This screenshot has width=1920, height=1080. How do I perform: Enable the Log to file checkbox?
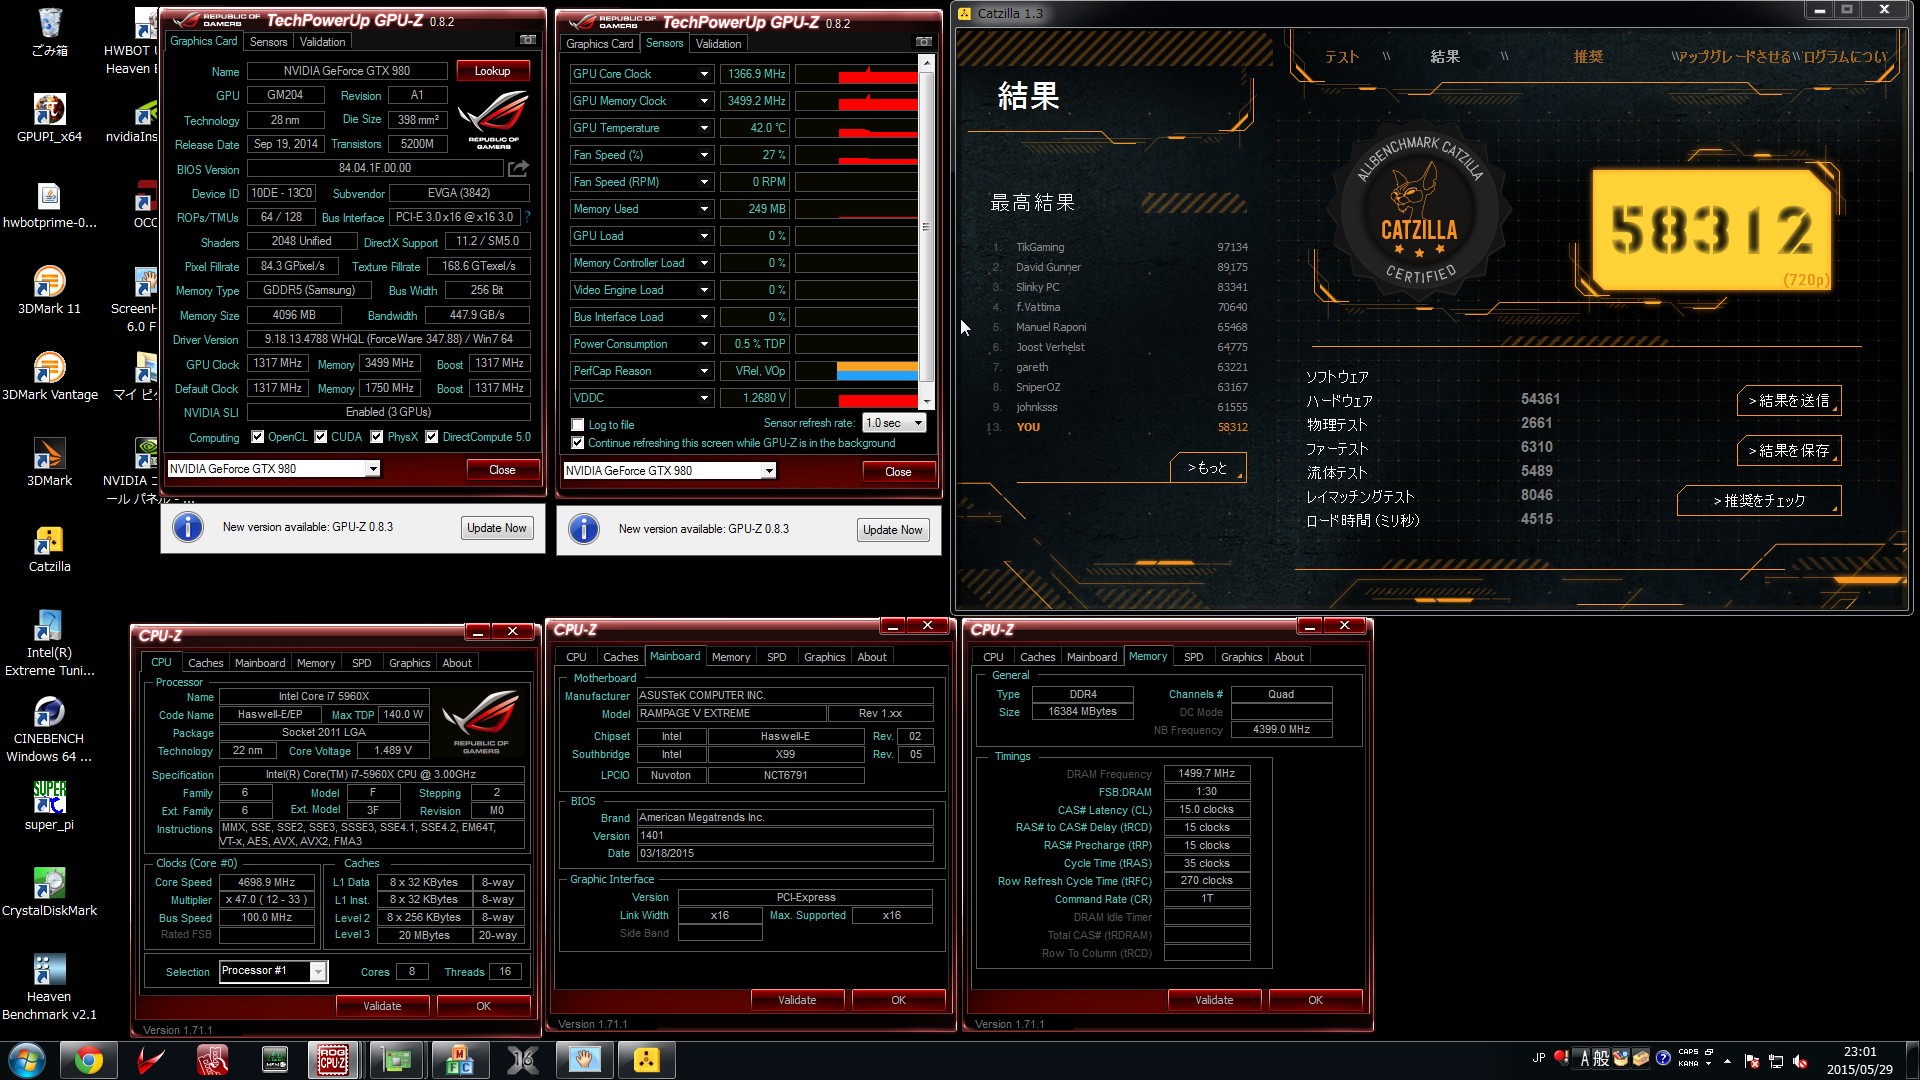point(577,425)
